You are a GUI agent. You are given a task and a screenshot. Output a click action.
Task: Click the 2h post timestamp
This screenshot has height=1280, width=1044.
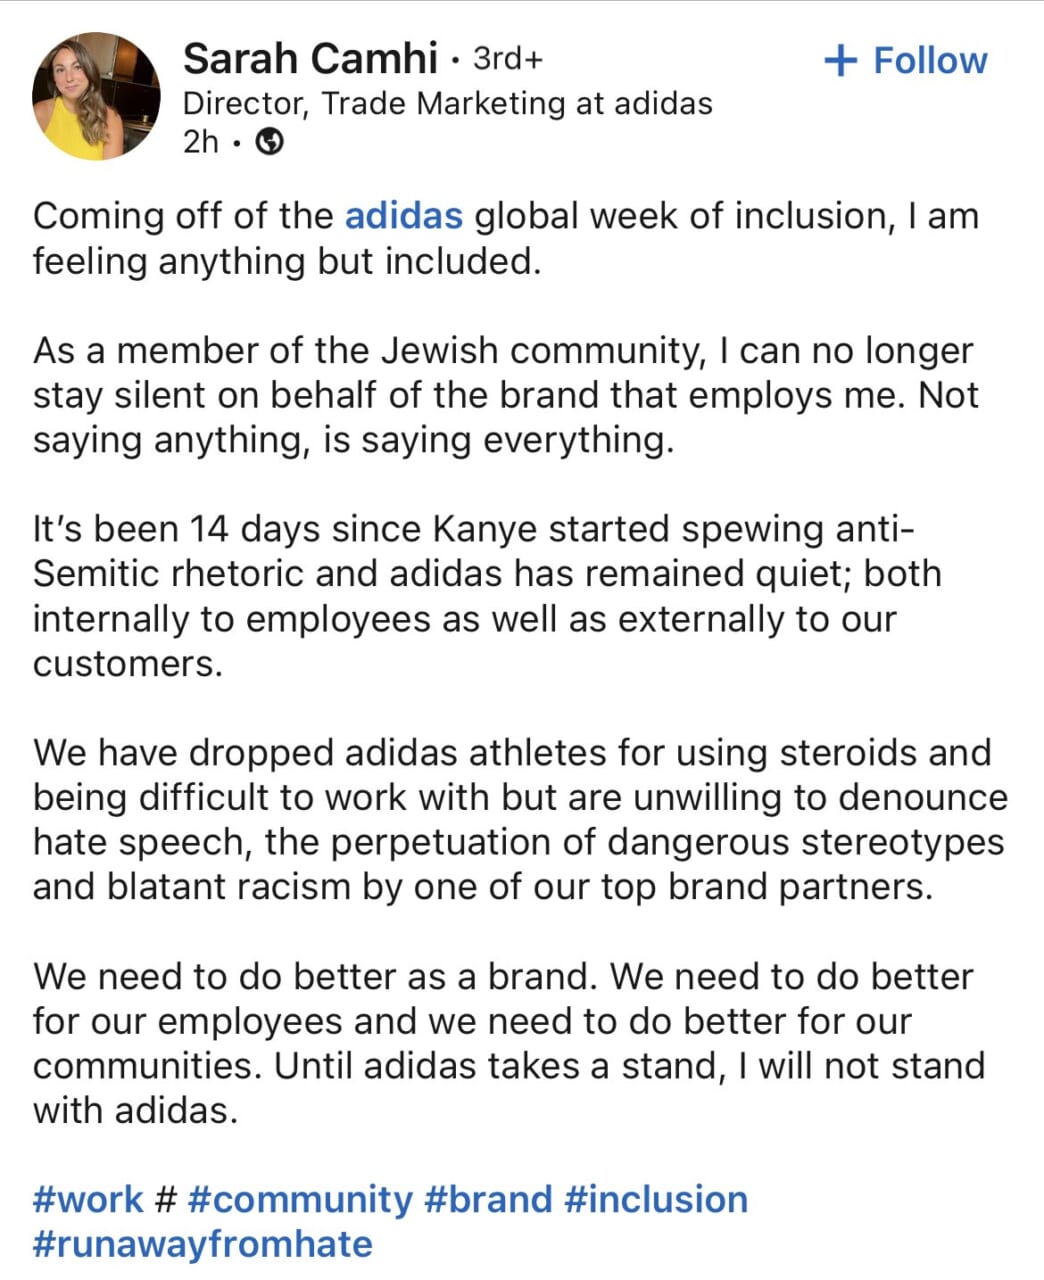click(x=200, y=142)
